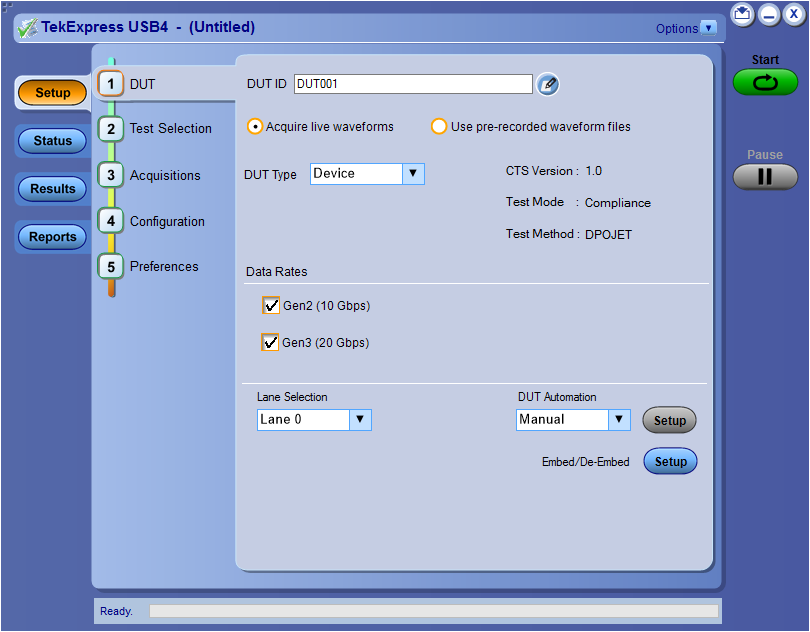Click the step 2 number icon
The height and width of the screenshot is (632, 810).
pos(112,129)
